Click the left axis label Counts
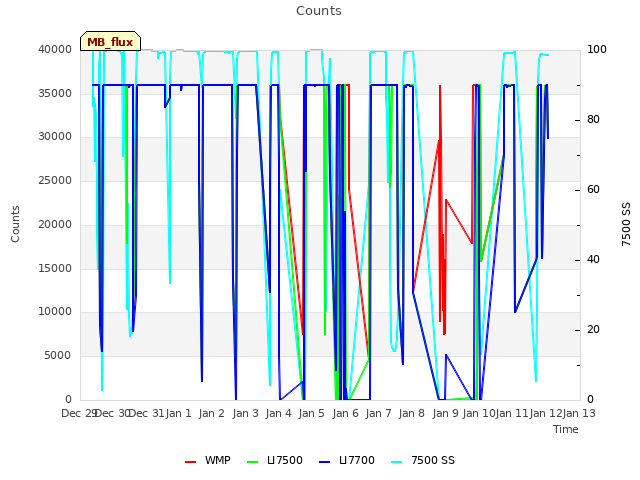This screenshot has width=640, height=480. (15, 224)
